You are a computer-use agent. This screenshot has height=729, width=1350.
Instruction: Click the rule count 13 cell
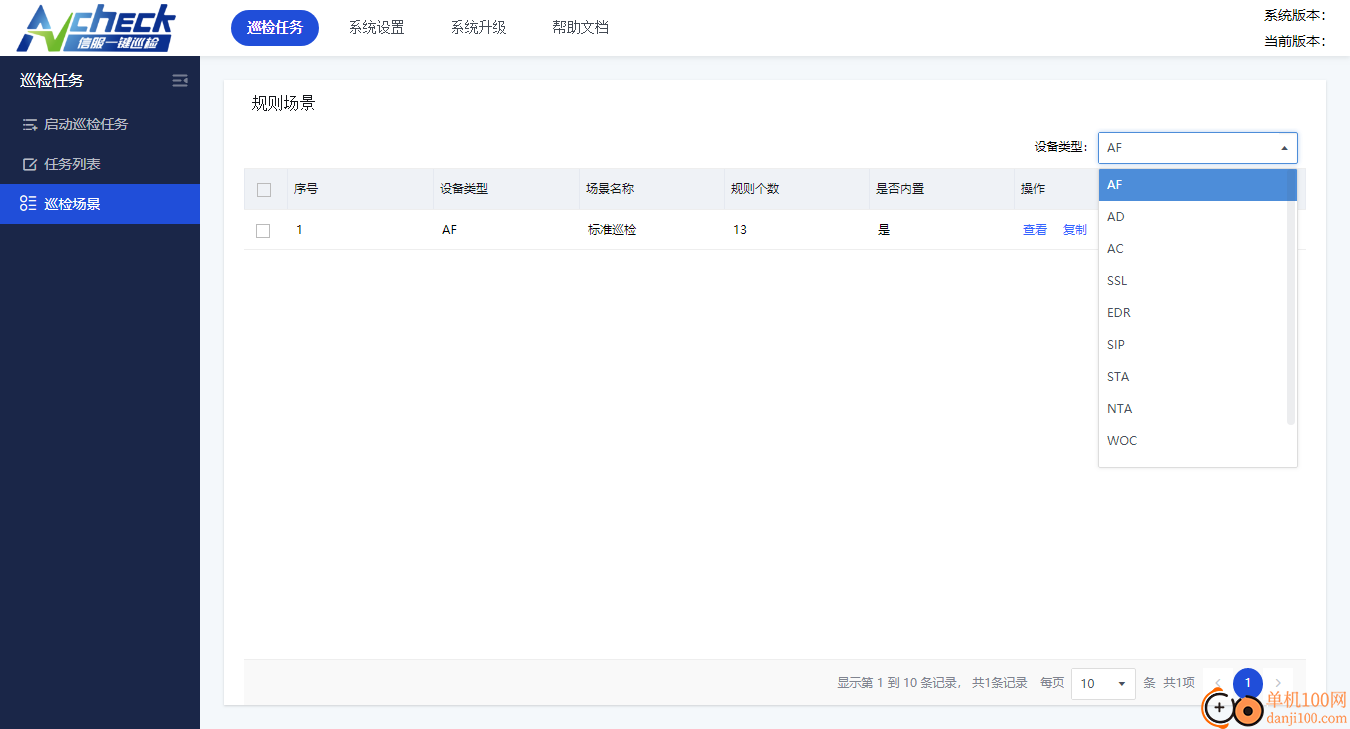click(x=740, y=230)
